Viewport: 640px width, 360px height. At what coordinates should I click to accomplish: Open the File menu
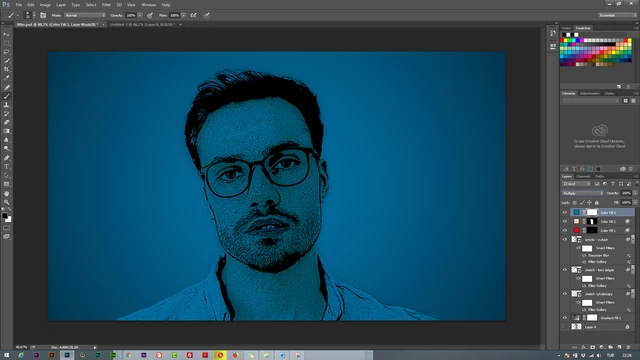point(19,5)
